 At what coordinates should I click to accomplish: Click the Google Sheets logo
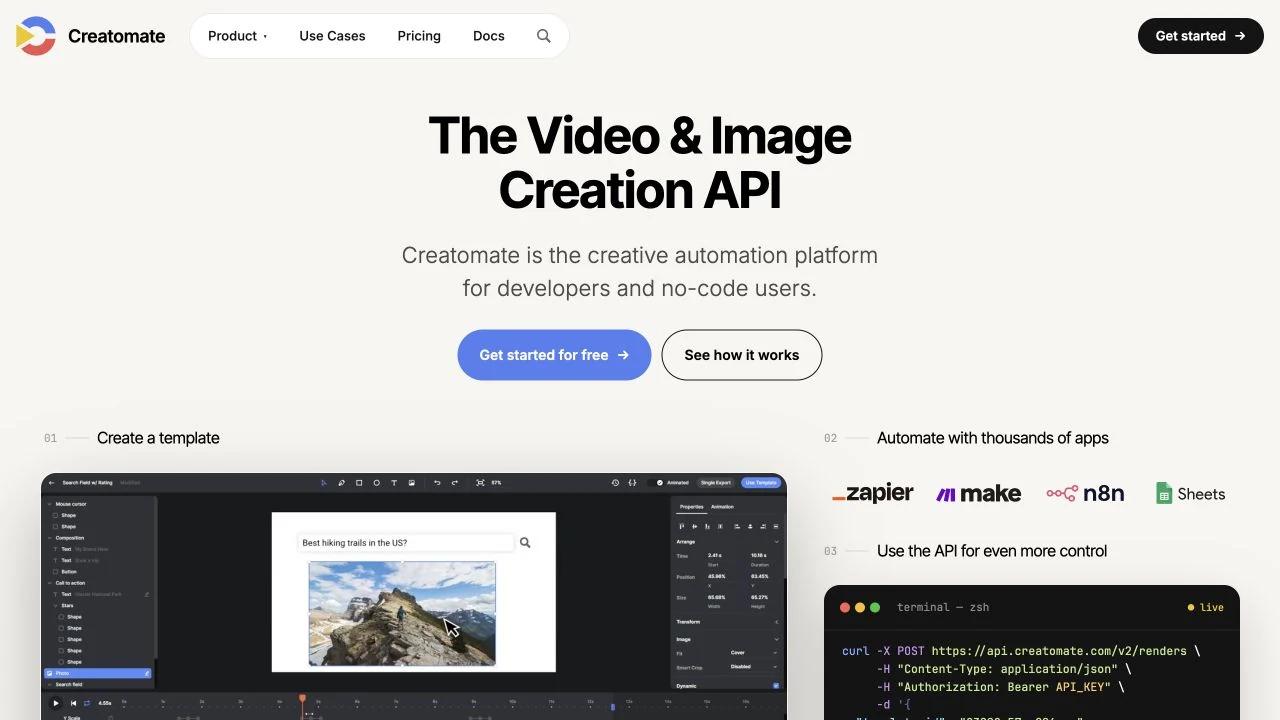(1190, 494)
